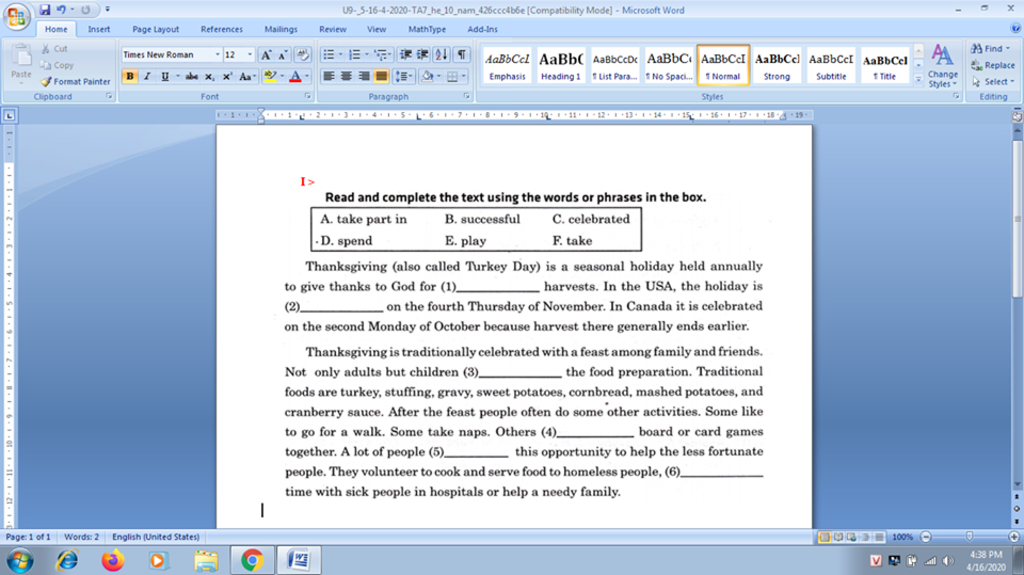Toggle Bold formatting
This screenshot has height=575, width=1024.
coord(130,76)
